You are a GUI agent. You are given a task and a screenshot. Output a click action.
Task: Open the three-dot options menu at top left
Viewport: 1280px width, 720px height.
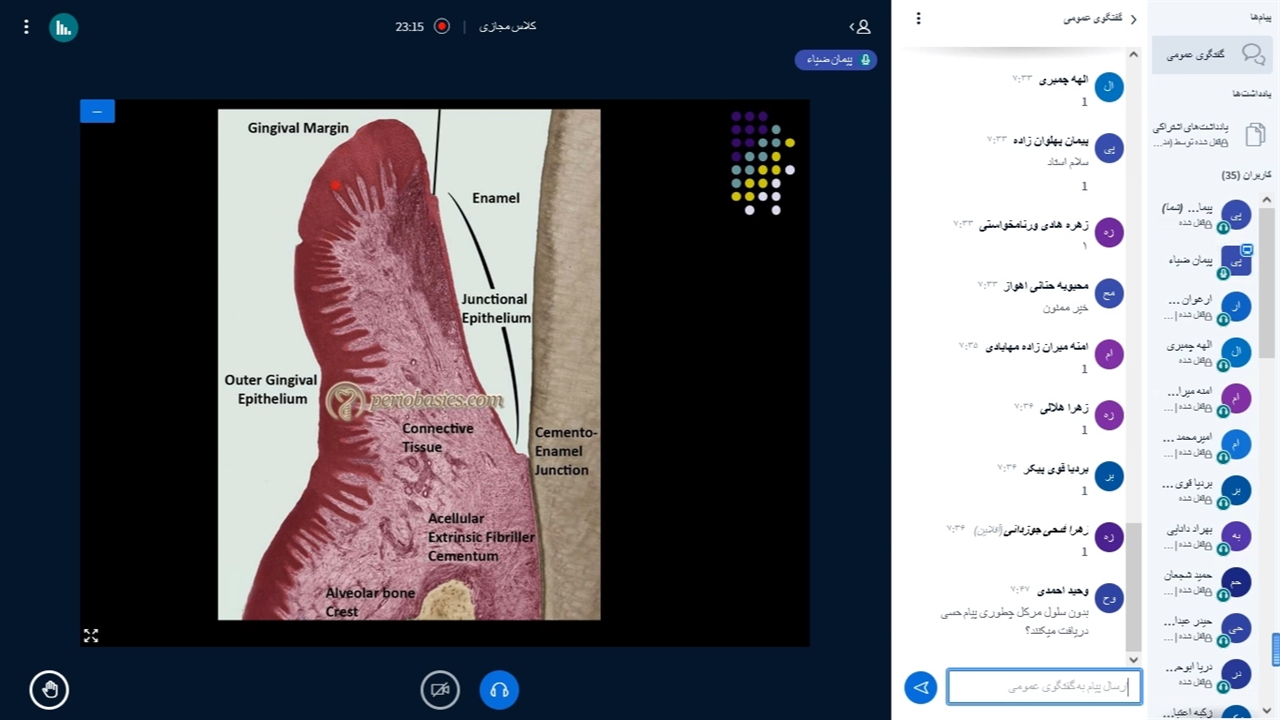27,27
